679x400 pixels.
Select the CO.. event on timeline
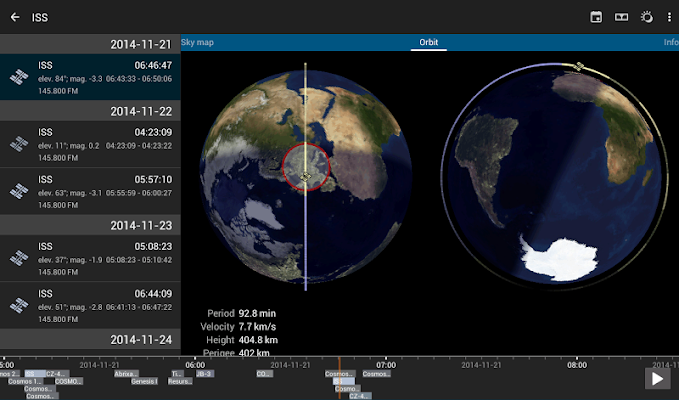(264, 374)
